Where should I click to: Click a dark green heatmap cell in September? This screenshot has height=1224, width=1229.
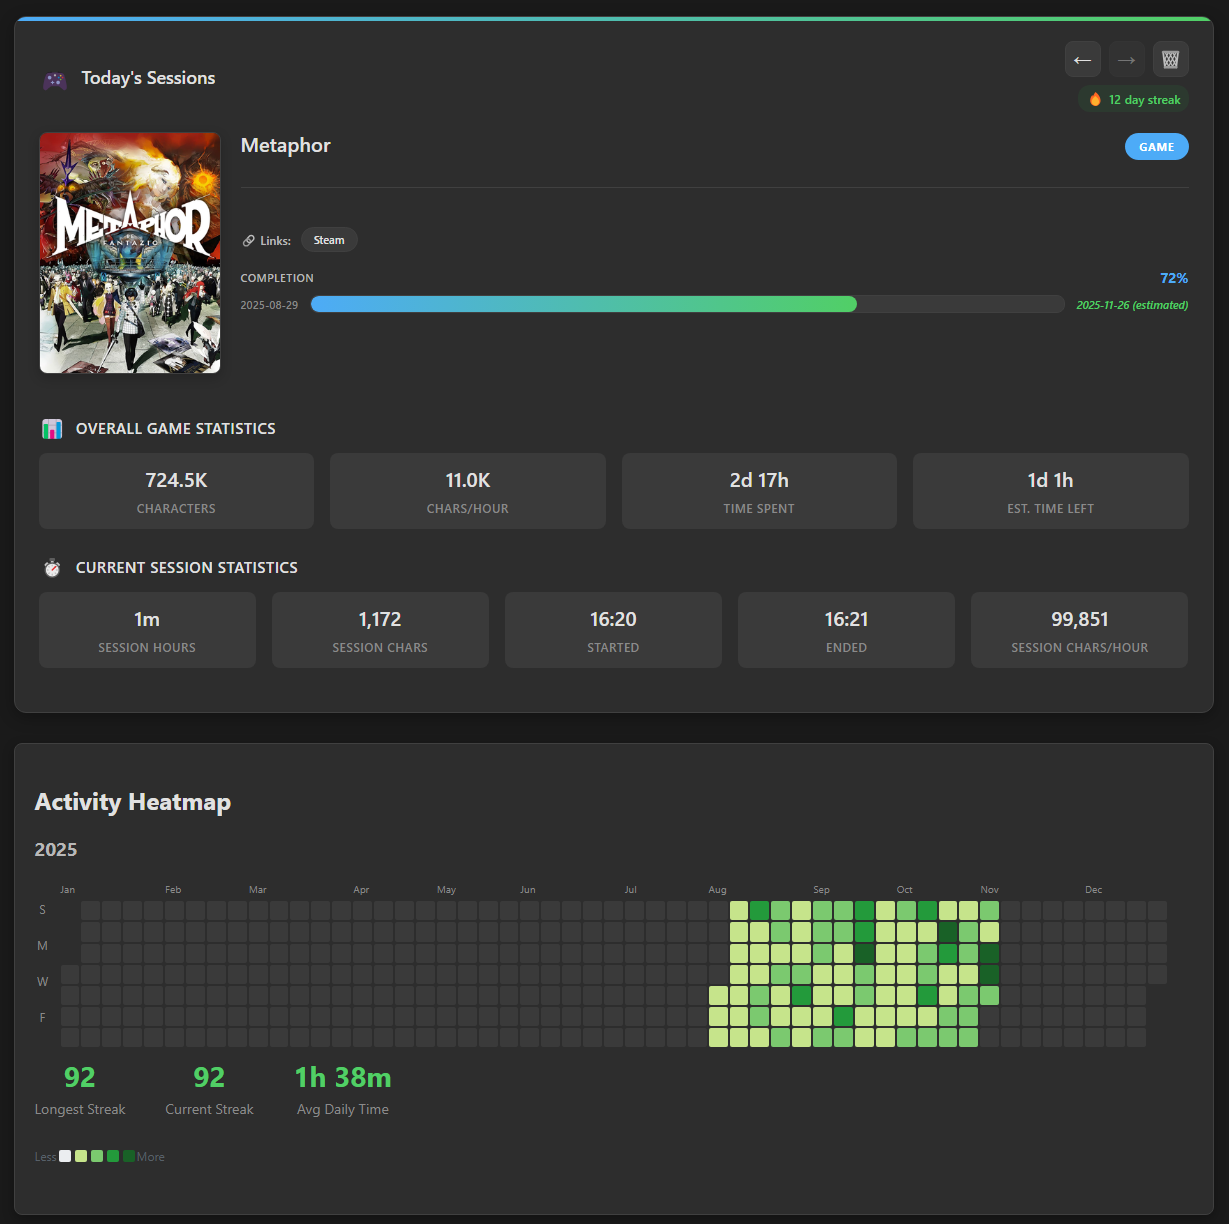click(864, 952)
